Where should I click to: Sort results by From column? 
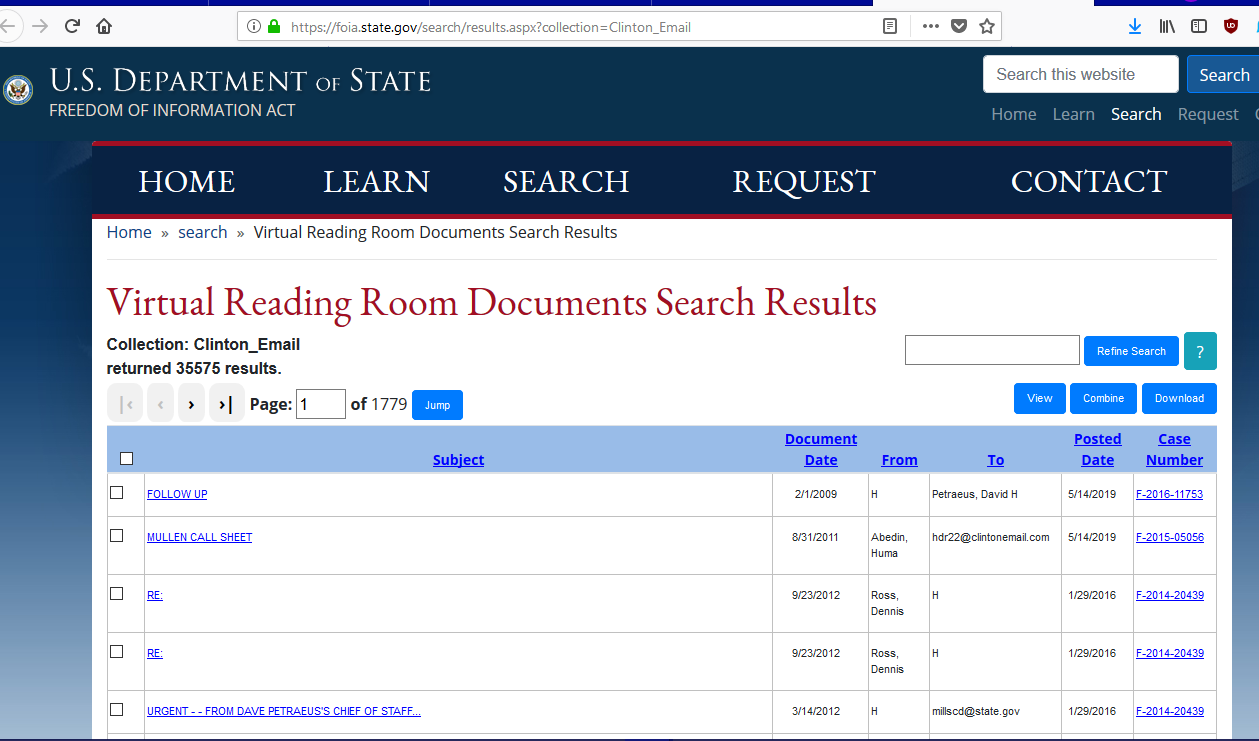pyautogui.click(x=899, y=460)
